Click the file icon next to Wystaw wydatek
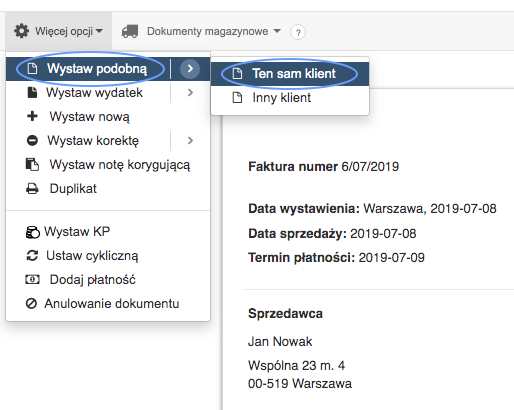Image resolution: width=514 pixels, height=410 pixels. [x=32, y=92]
